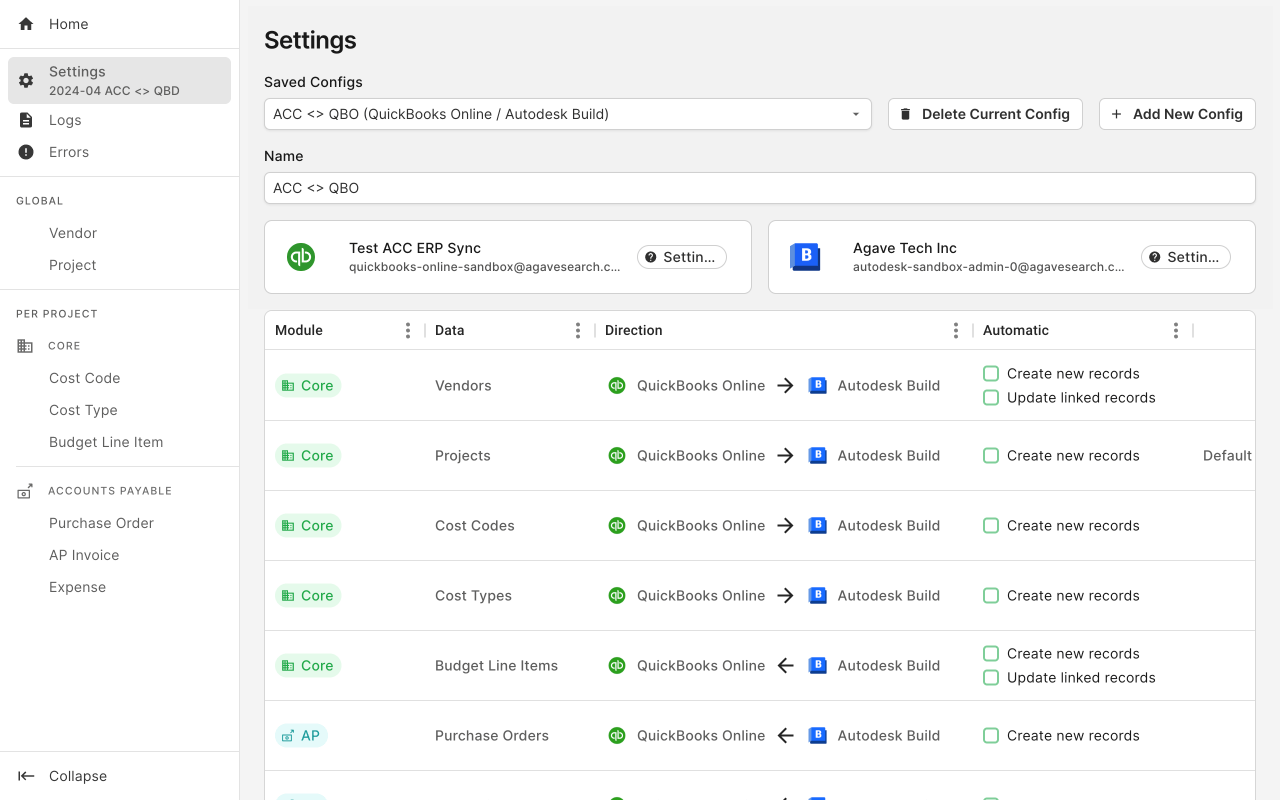The height and width of the screenshot is (800, 1280).
Task: Check Create new records for Purchase Orders
Action: [x=991, y=735]
